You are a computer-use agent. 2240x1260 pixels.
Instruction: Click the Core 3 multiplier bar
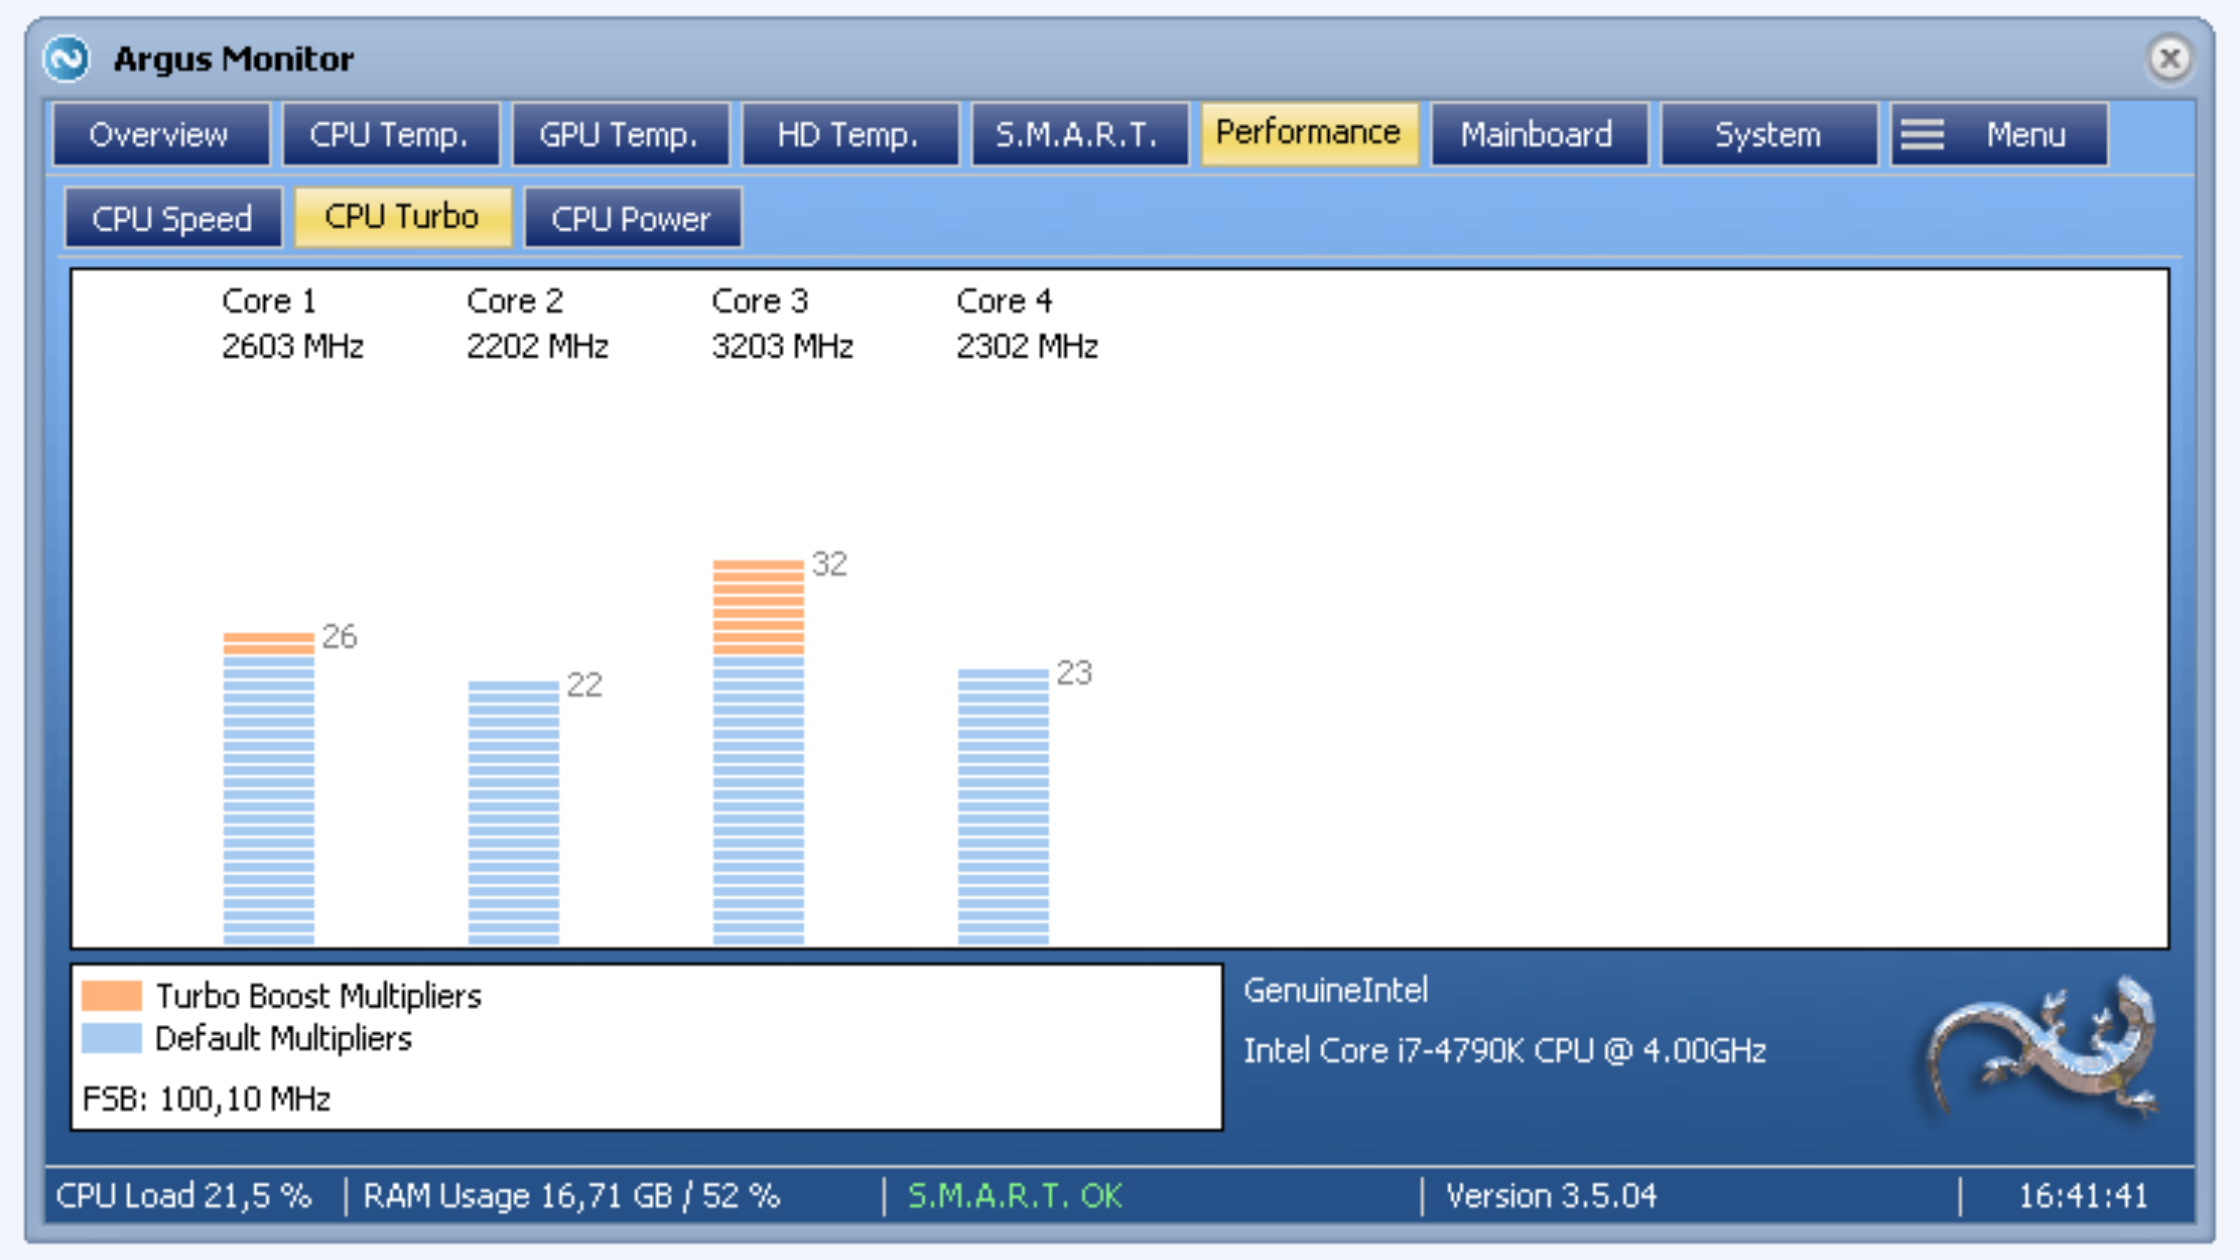point(758,750)
